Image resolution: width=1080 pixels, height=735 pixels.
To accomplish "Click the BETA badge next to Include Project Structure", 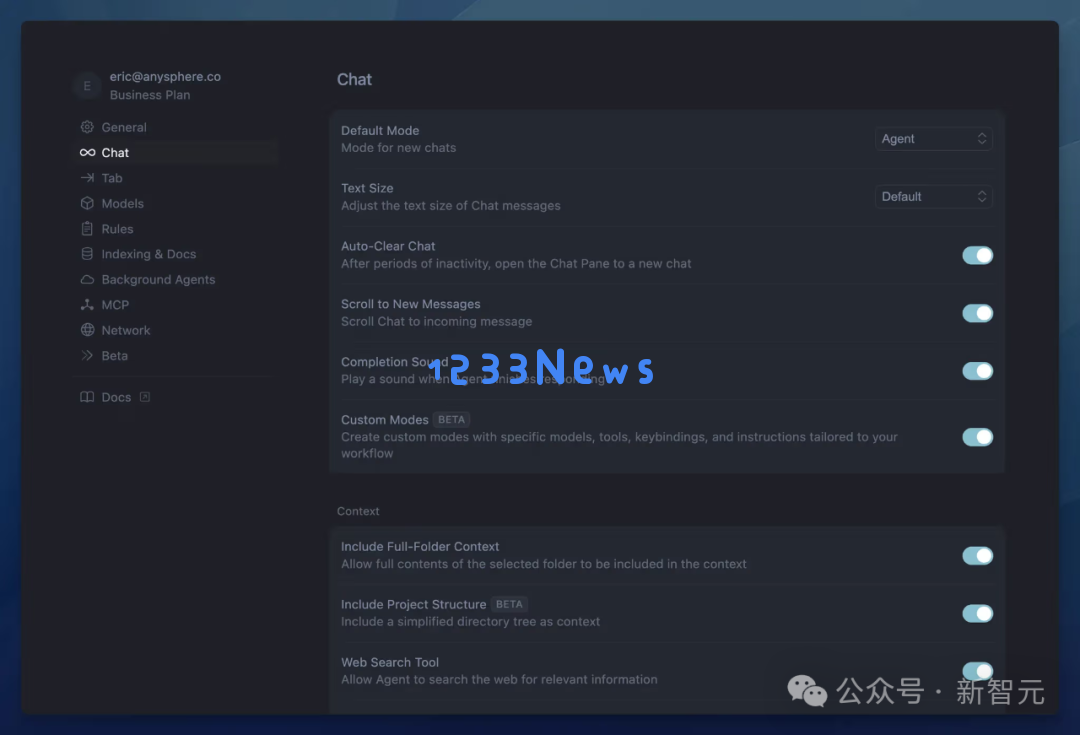I will tap(509, 604).
